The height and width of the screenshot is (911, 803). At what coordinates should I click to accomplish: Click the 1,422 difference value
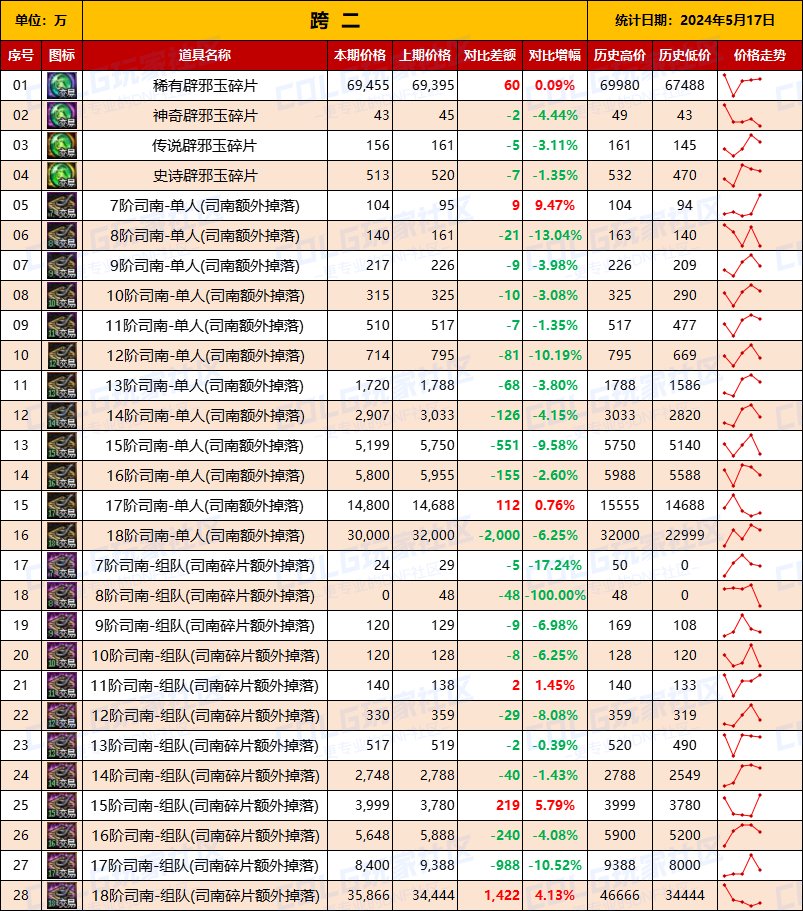[x=502, y=895]
